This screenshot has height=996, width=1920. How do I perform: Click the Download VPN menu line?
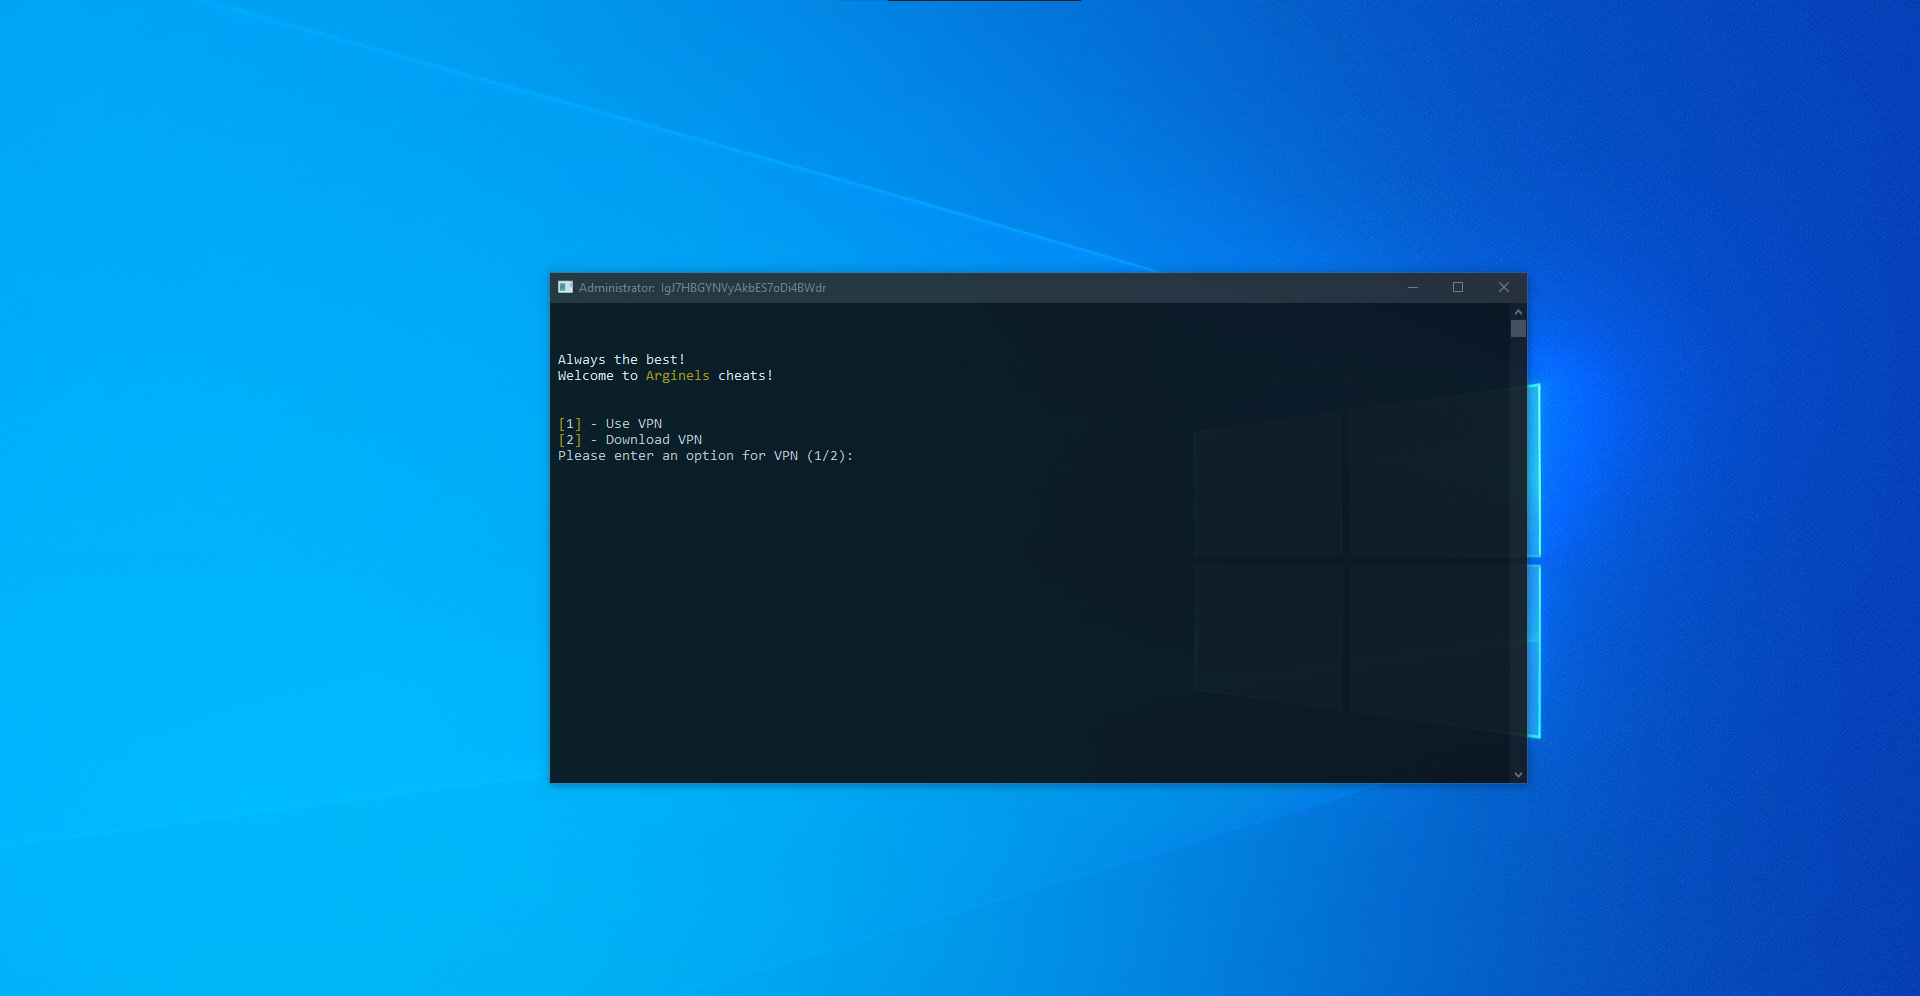click(653, 440)
